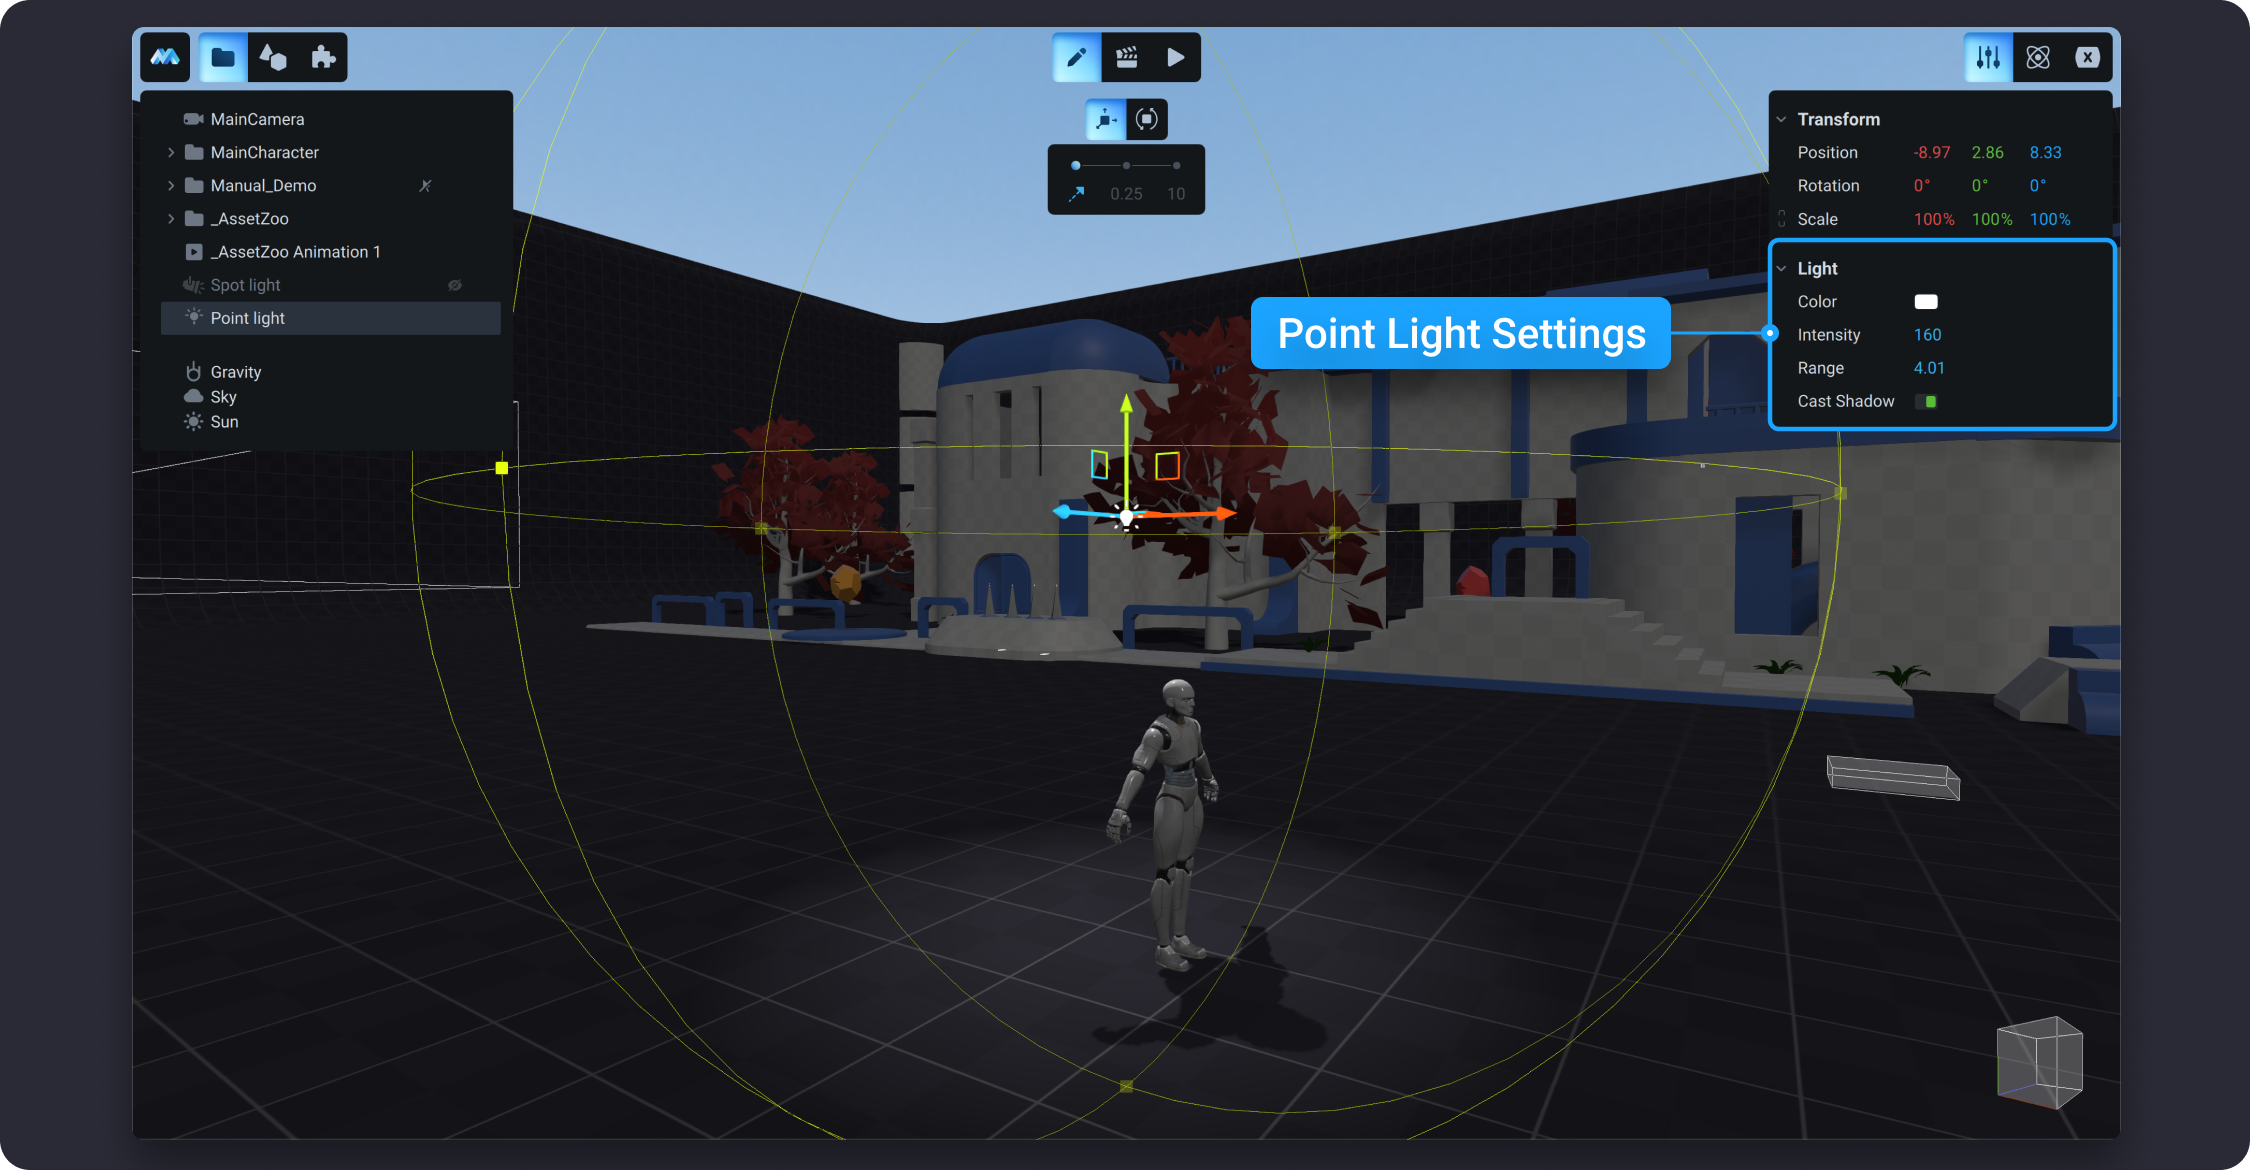
Task: Click the X variables panel button
Action: (2088, 57)
